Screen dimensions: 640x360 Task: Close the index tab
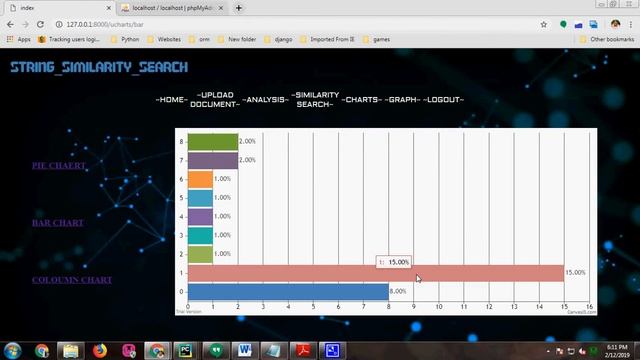point(109,8)
